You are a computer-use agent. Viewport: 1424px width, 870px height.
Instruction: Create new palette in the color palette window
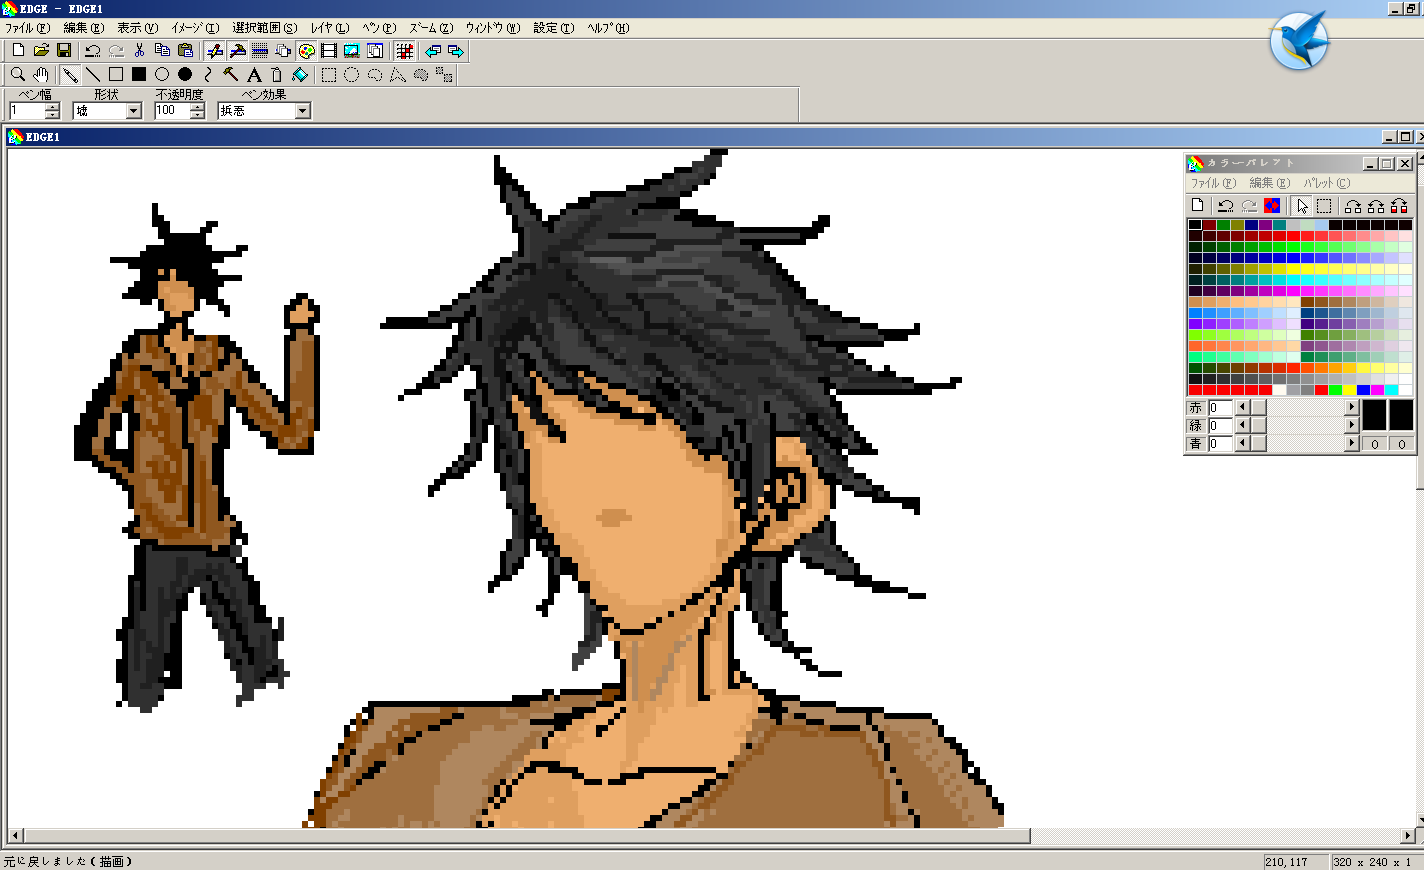1197,205
